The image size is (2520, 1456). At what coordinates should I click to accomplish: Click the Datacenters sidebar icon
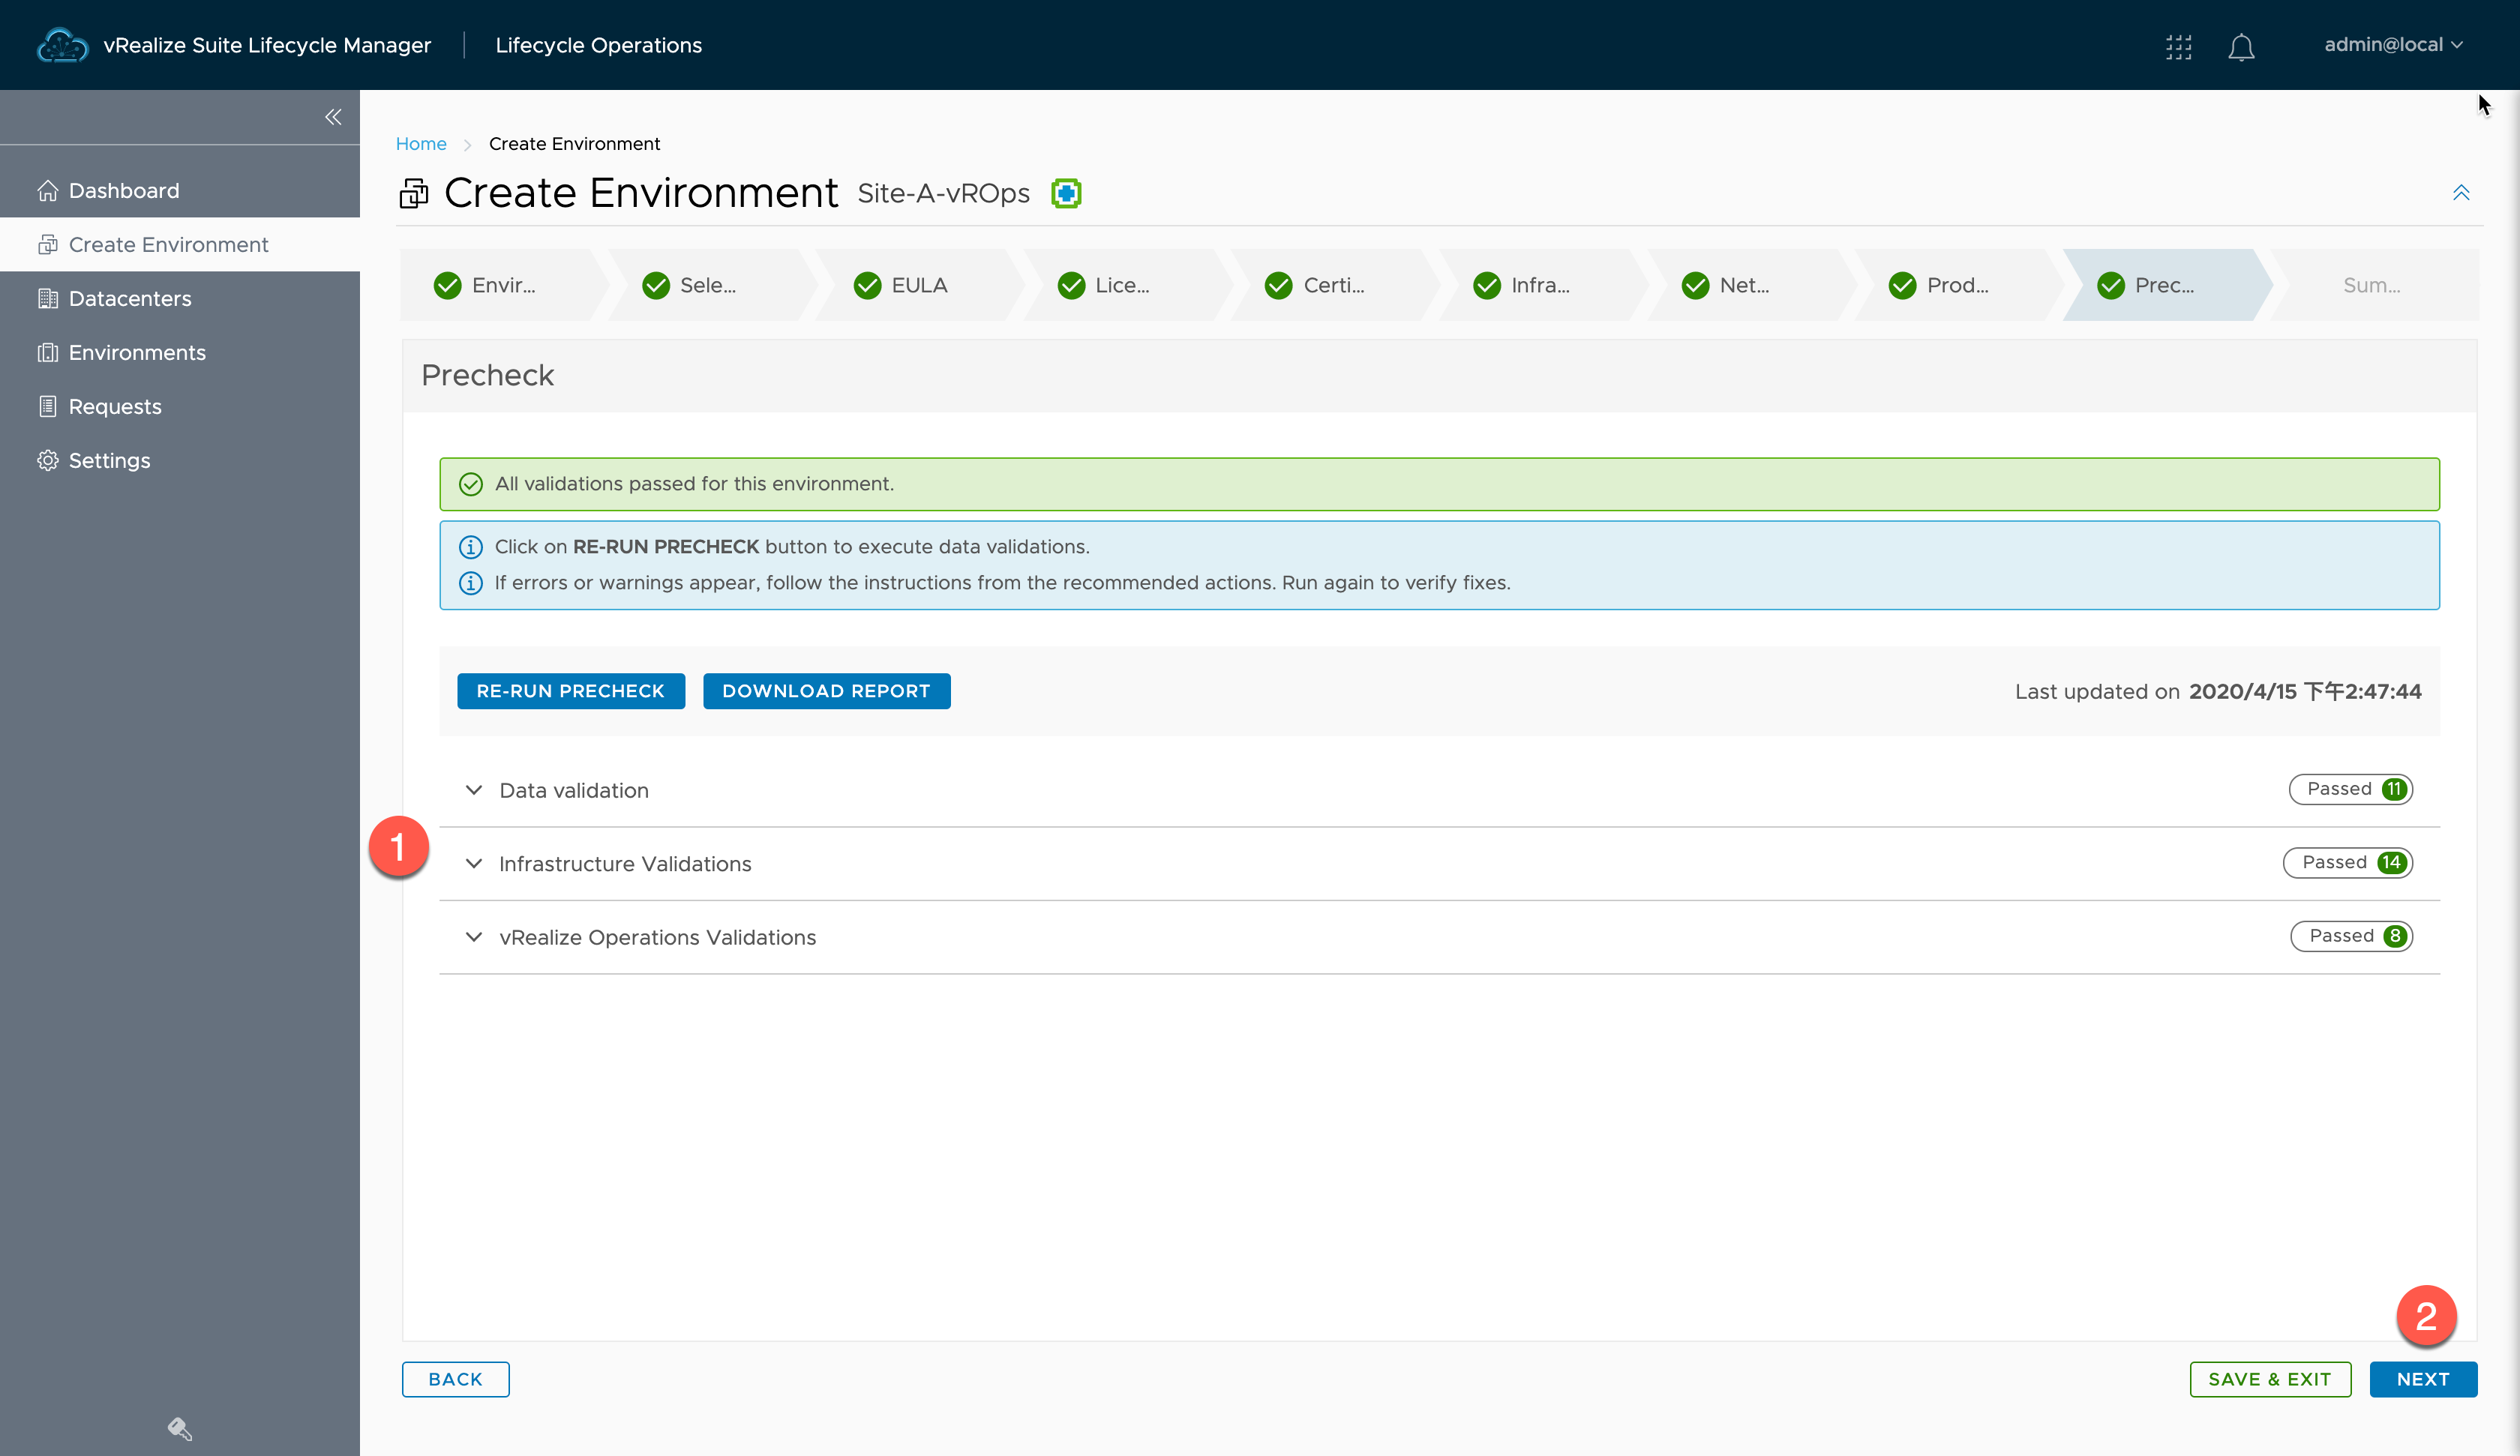[x=46, y=298]
